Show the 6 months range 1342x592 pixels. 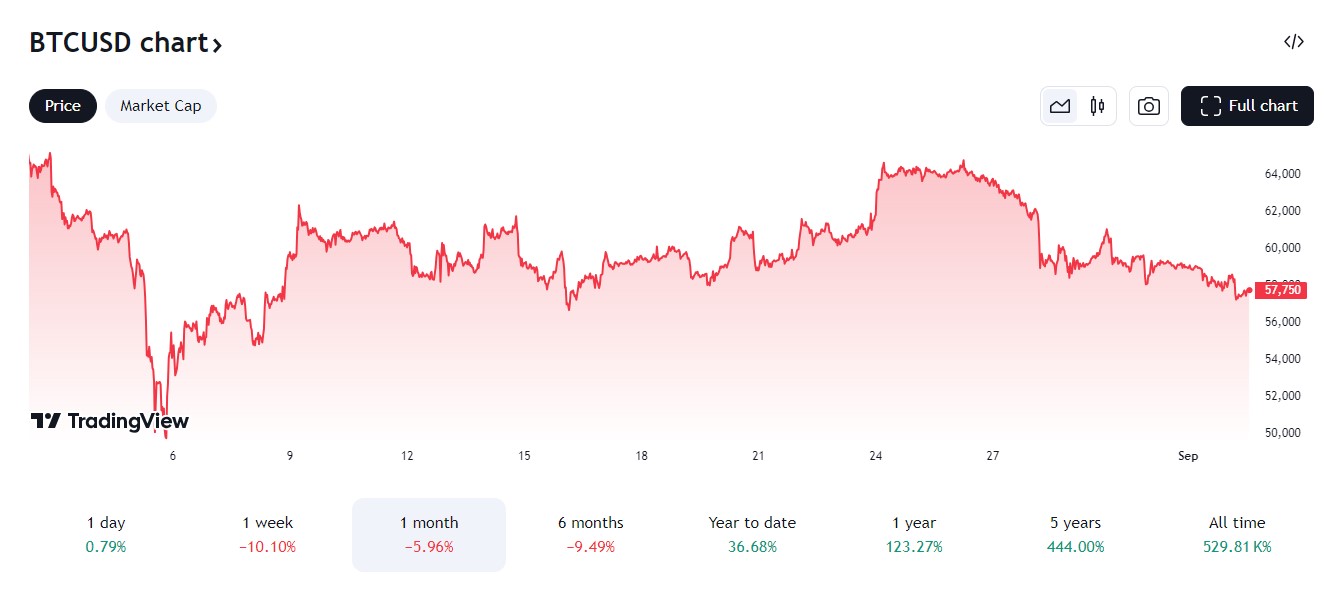tap(590, 534)
